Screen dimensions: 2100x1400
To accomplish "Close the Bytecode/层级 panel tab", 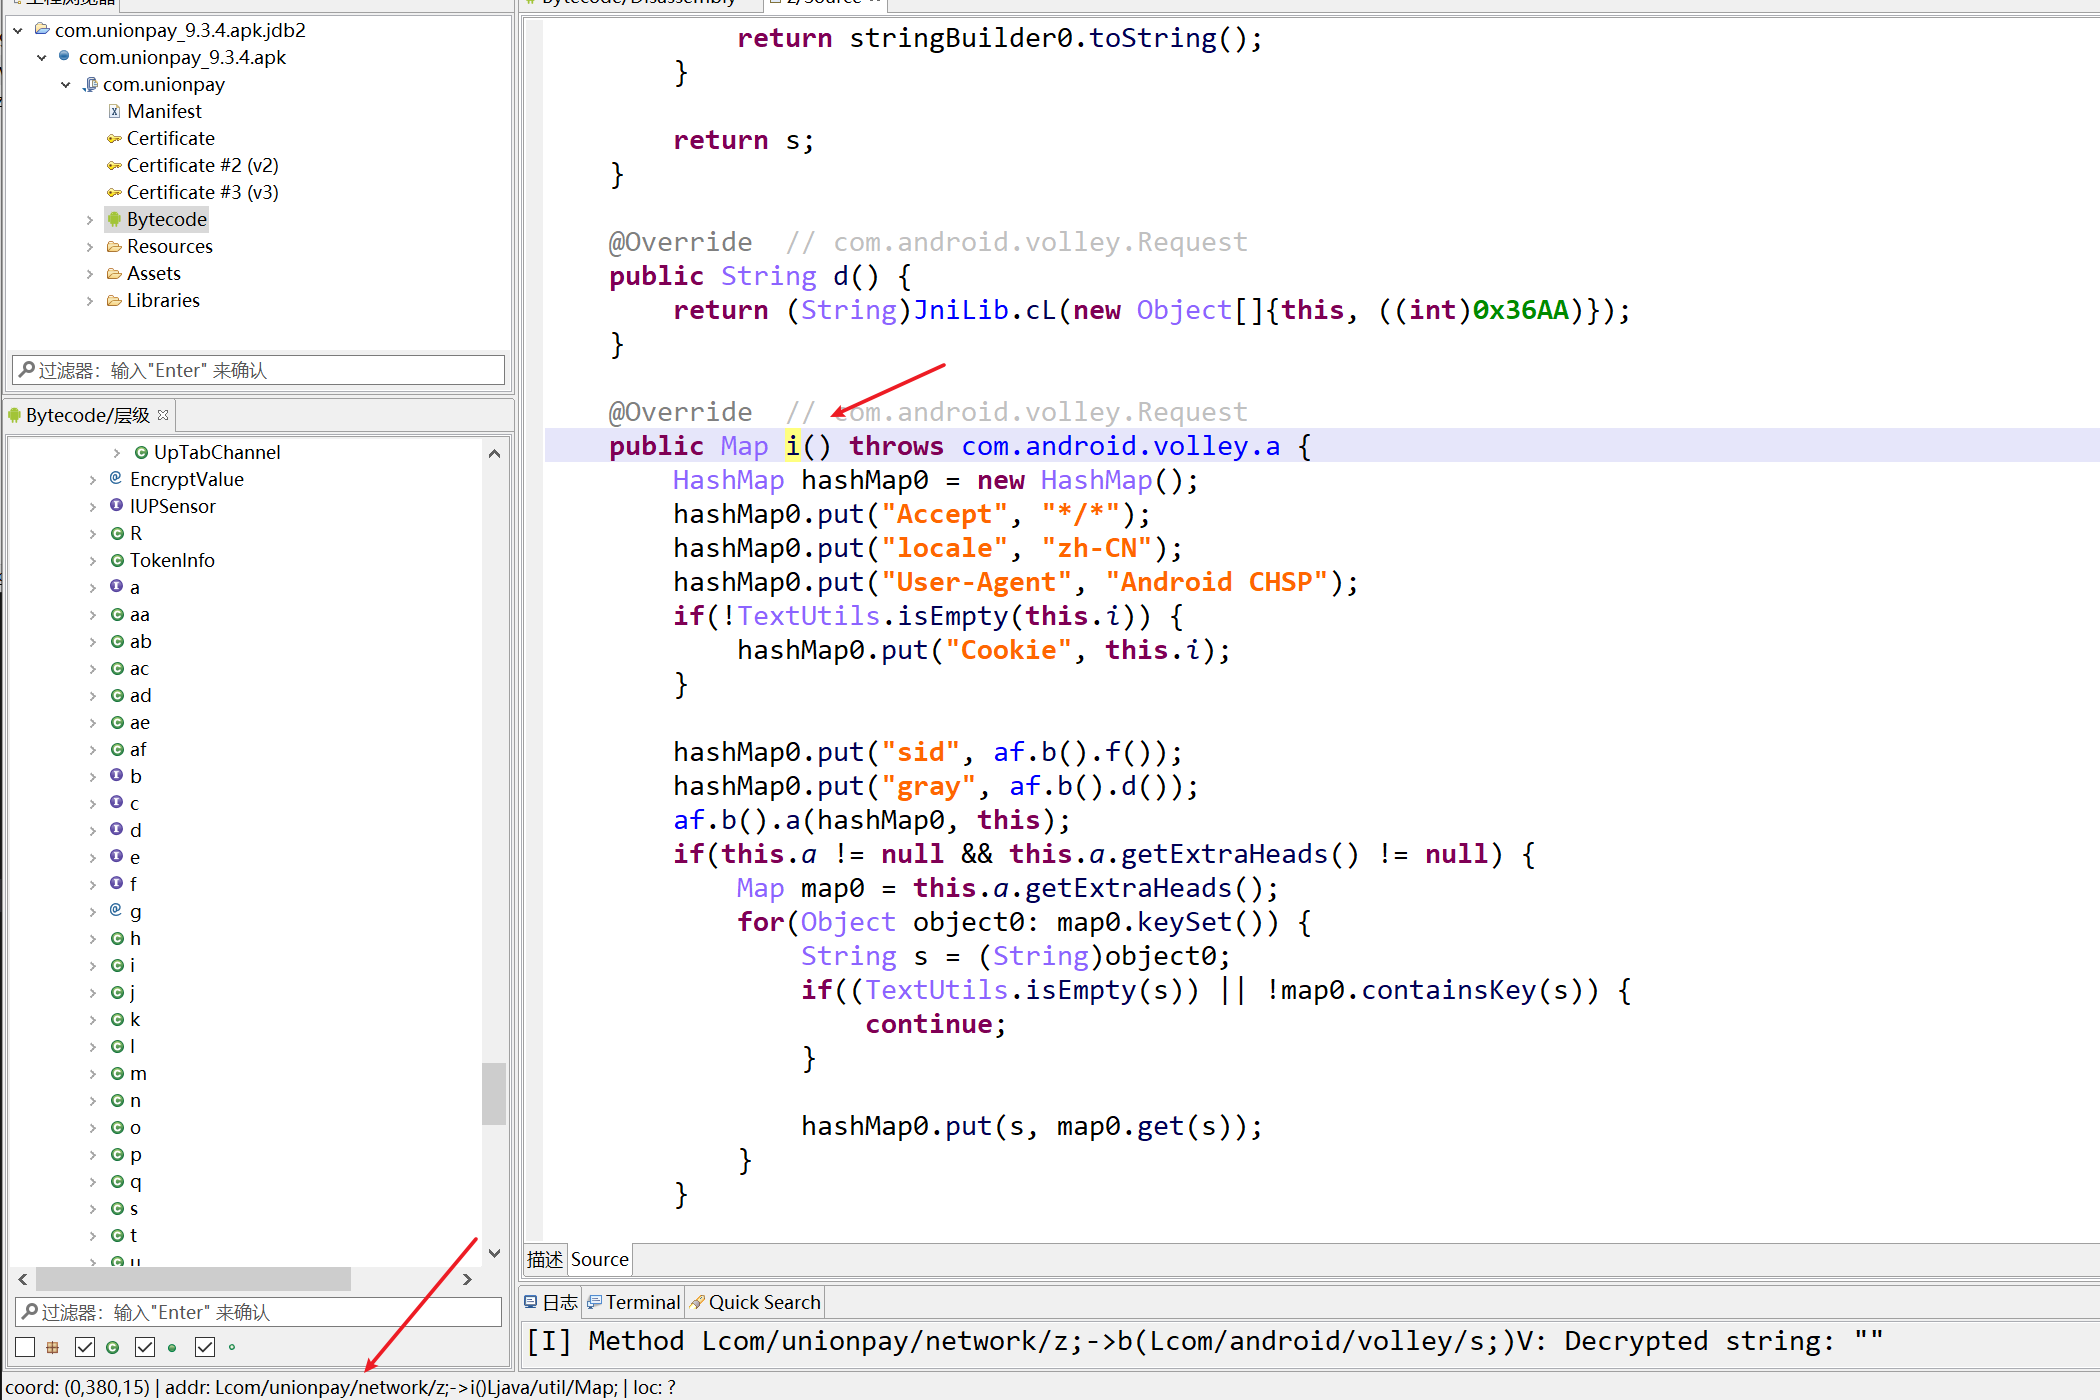I will (x=163, y=414).
